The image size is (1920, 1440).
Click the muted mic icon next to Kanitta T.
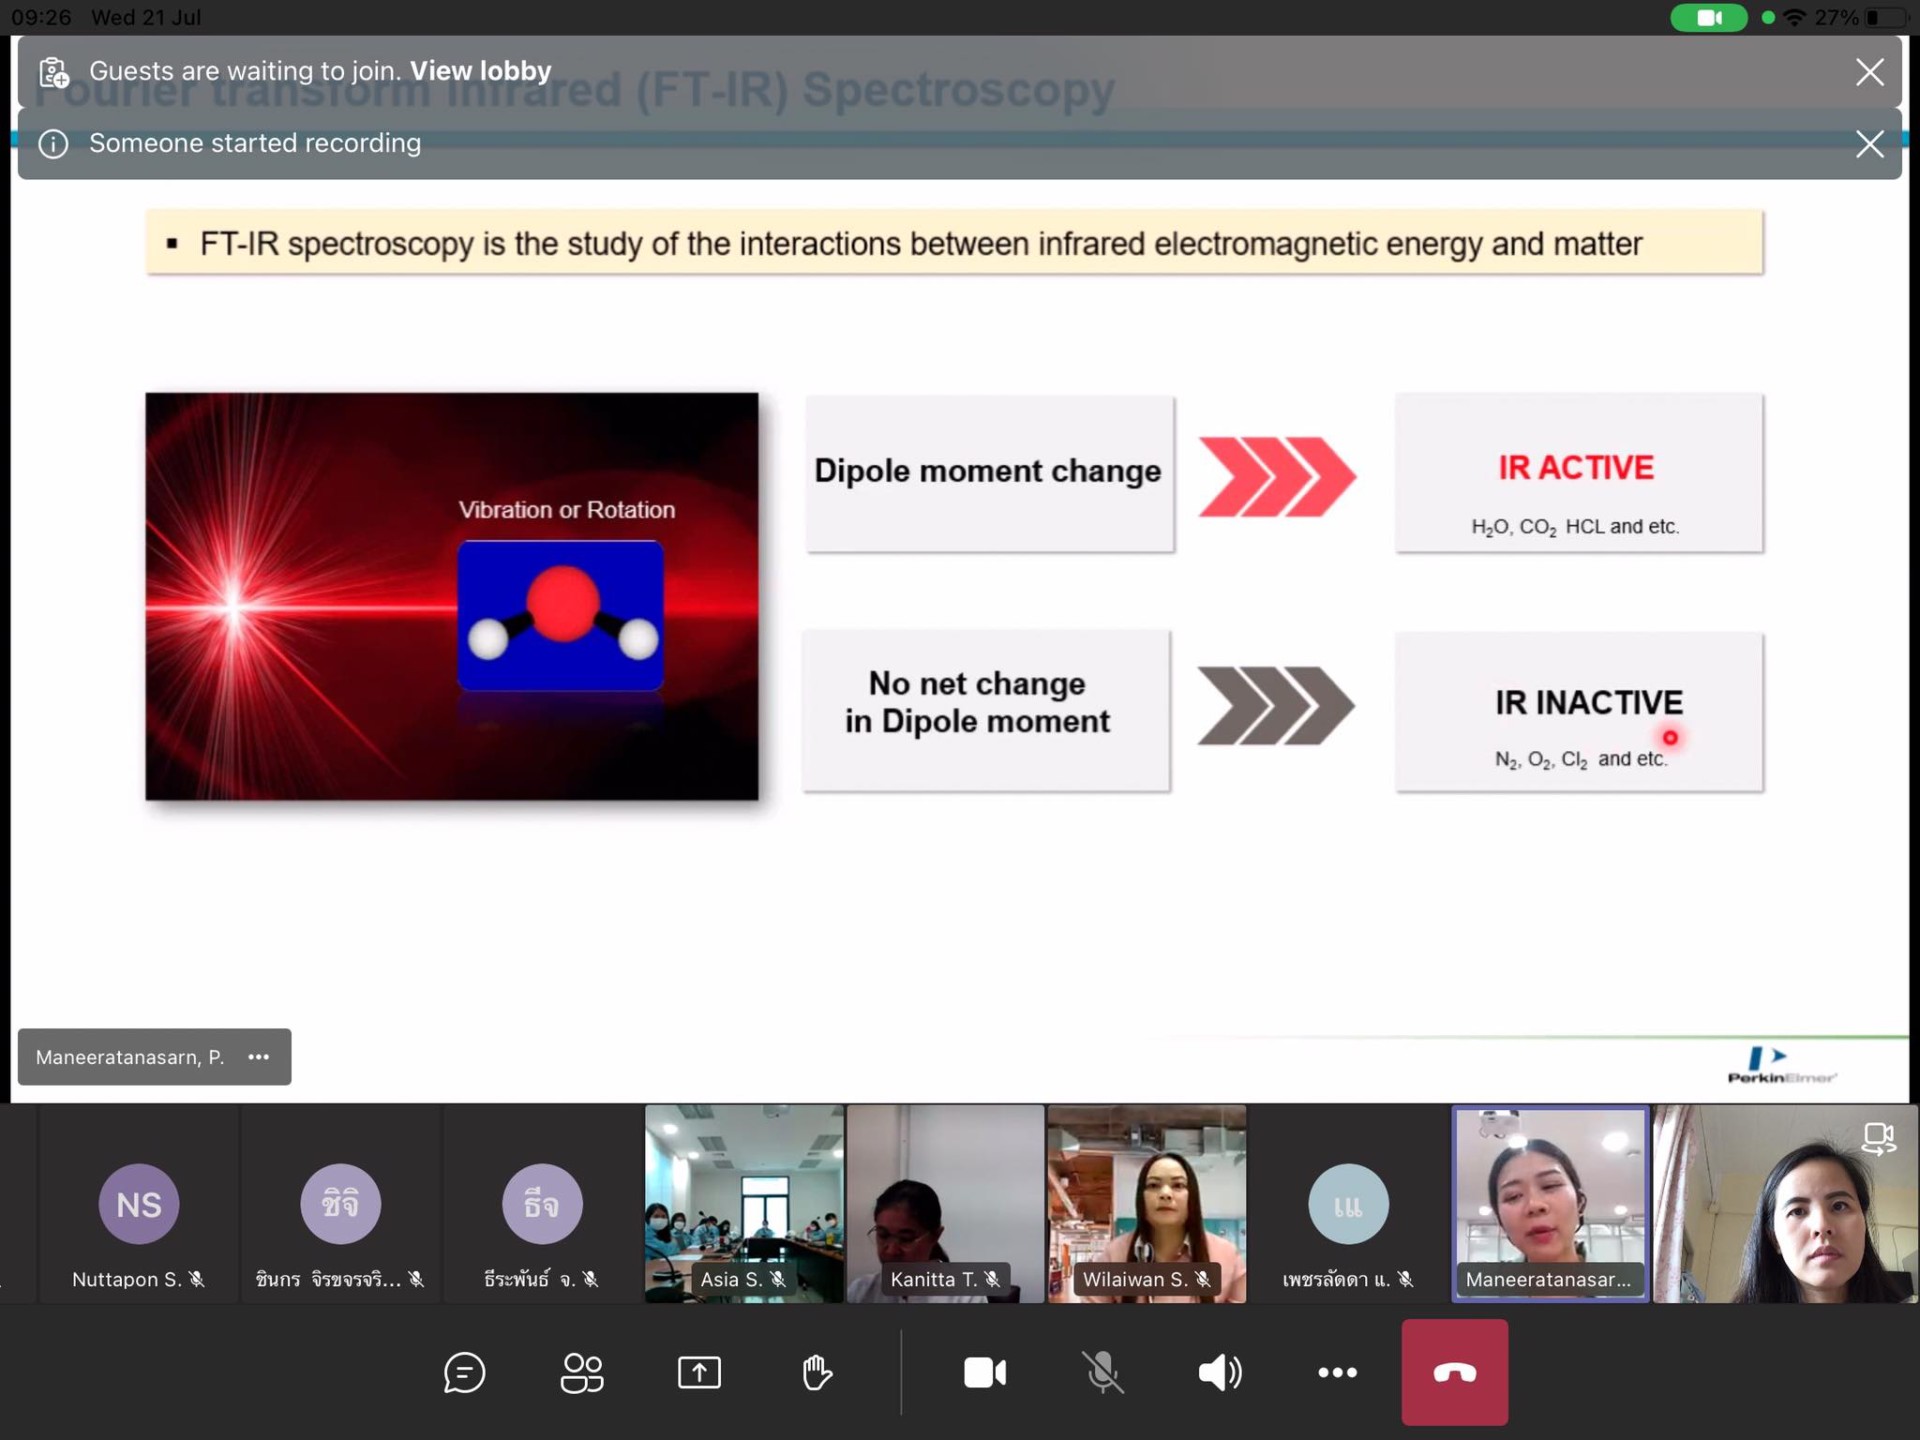pyautogui.click(x=992, y=1279)
